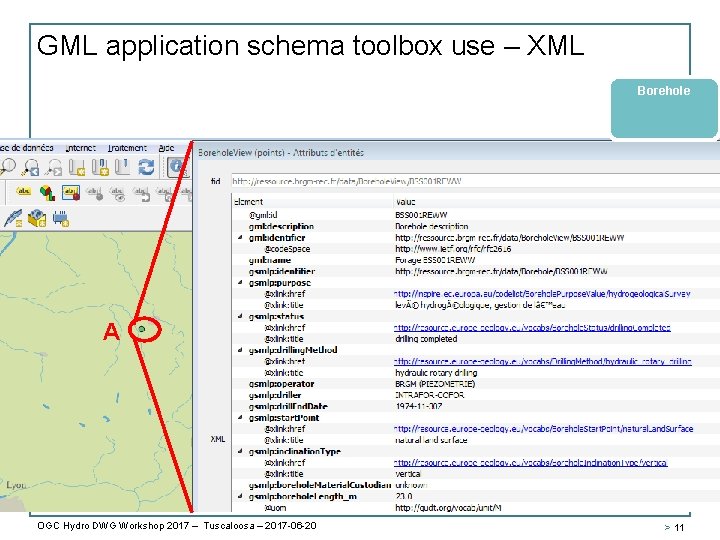Select the @uom row
The height and width of the screenshot is (540, 720).
click(x=476, y=508)
